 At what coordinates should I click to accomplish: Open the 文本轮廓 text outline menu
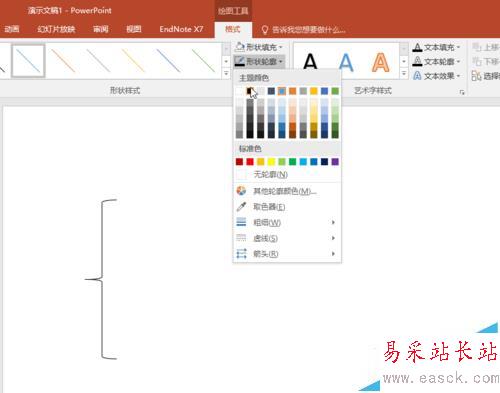click(x=436, y=62)
